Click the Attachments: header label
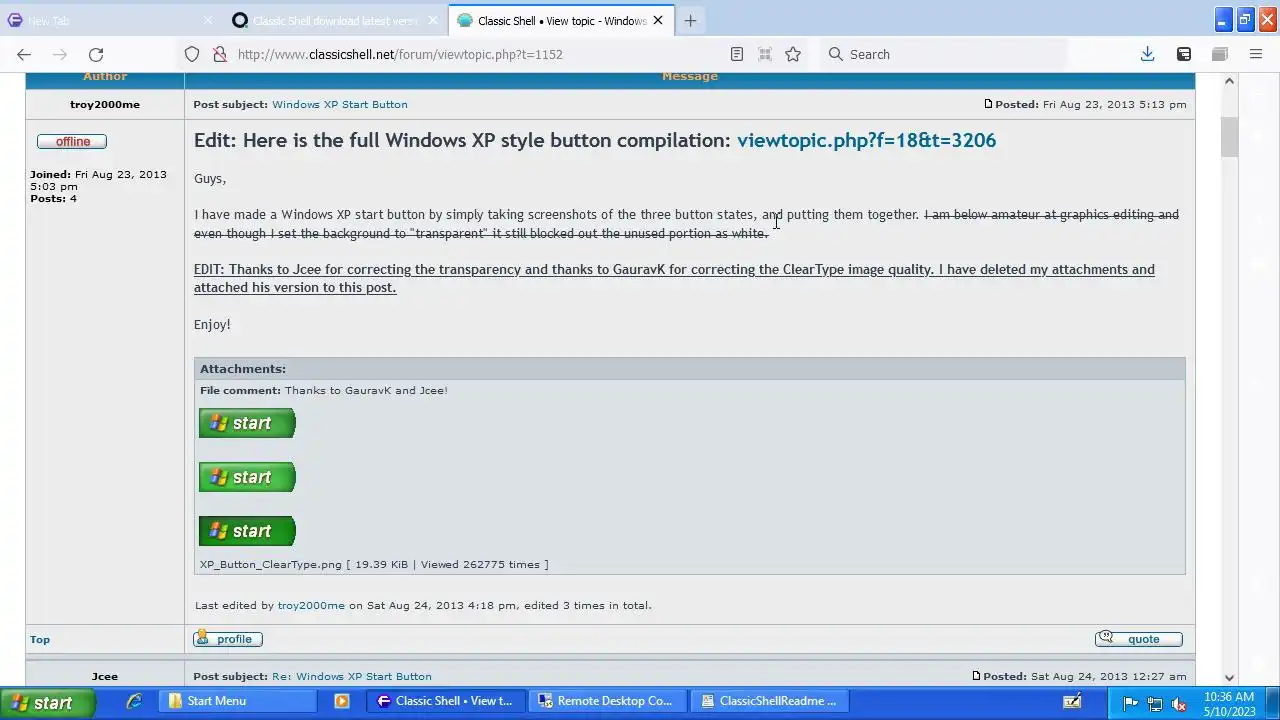Screen dimensions: 1280x720 pyautogui.click(x=243, y=369)
